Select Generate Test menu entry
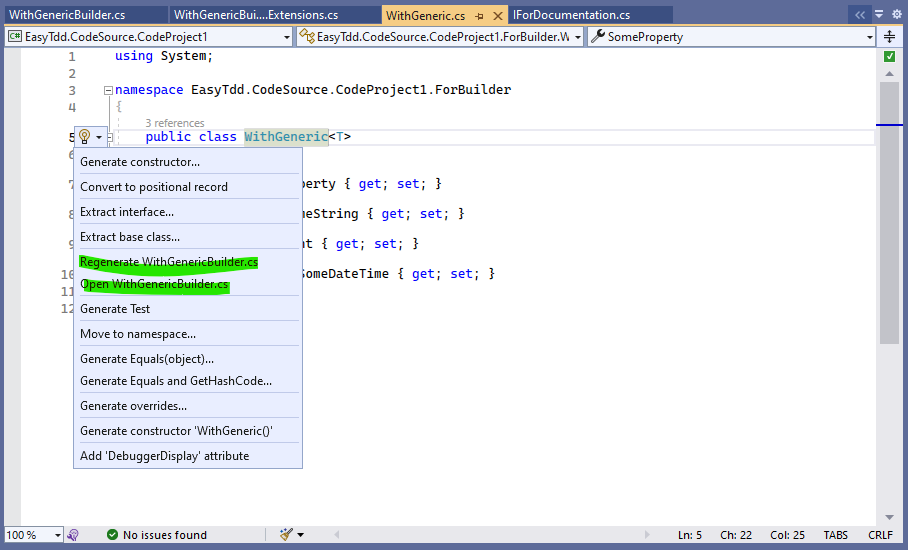908x550 pixels. (188, 309)
